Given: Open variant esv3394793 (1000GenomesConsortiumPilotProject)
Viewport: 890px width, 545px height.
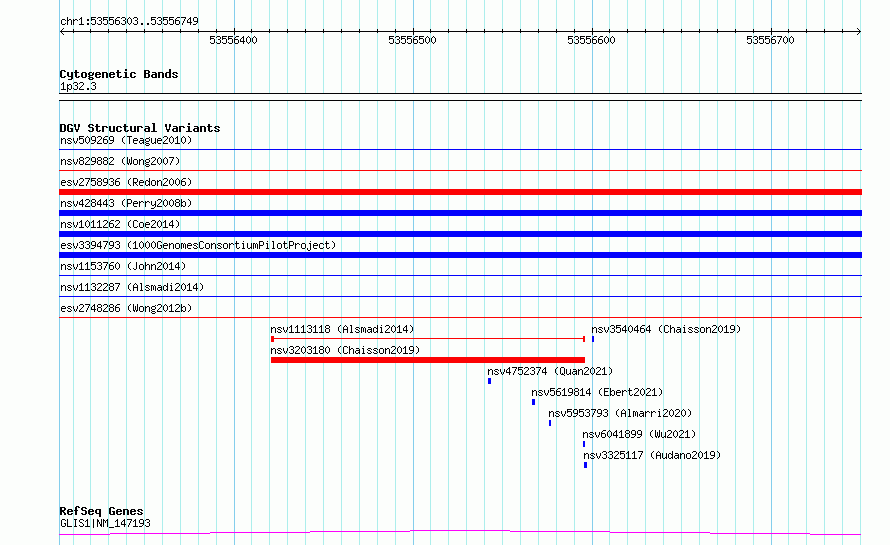Looking at the screenshot, I should pyautogui.click(x=198, y=245).
